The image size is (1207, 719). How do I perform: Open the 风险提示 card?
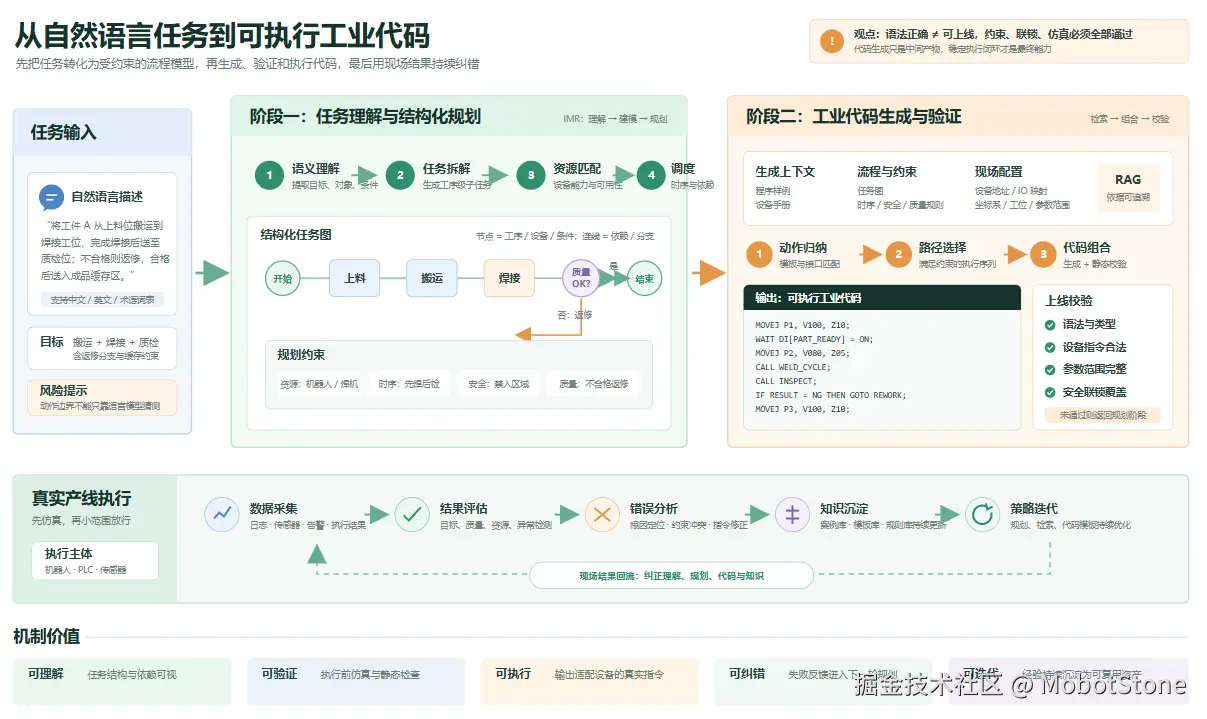pos(102,397)
